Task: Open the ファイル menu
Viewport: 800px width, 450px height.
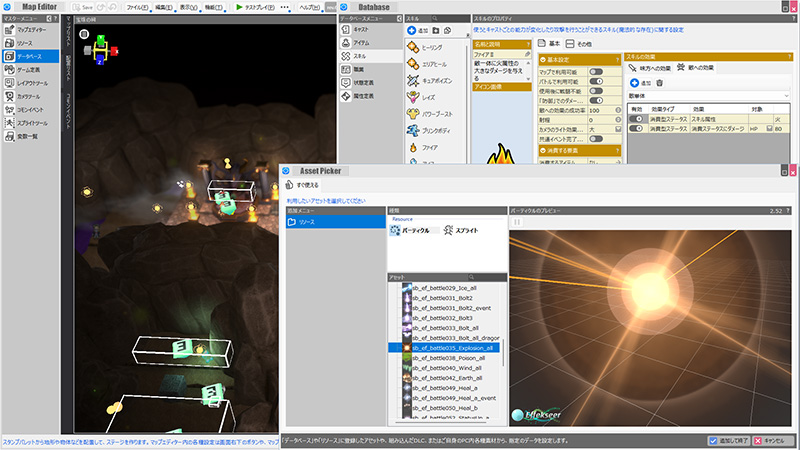Action: 138,6
